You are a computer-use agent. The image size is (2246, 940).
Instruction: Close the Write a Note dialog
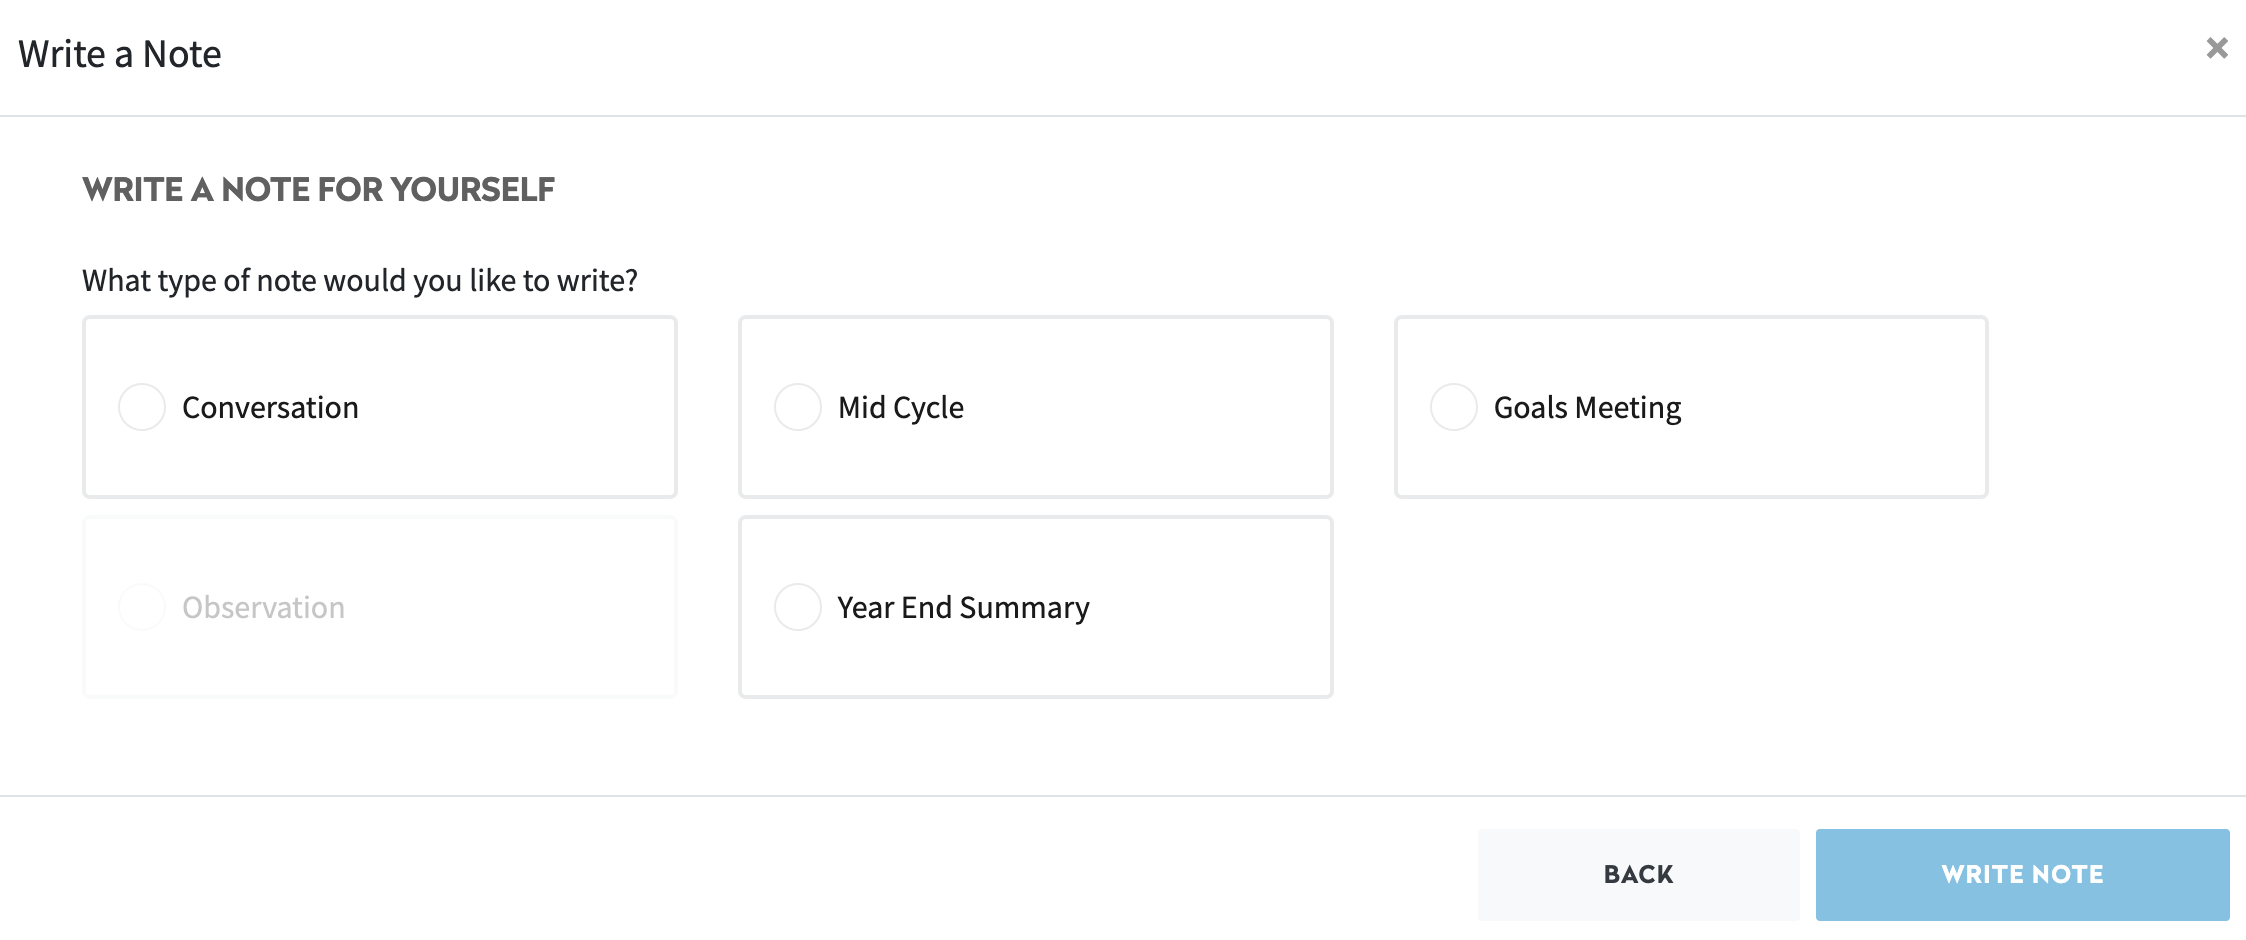2216,48
